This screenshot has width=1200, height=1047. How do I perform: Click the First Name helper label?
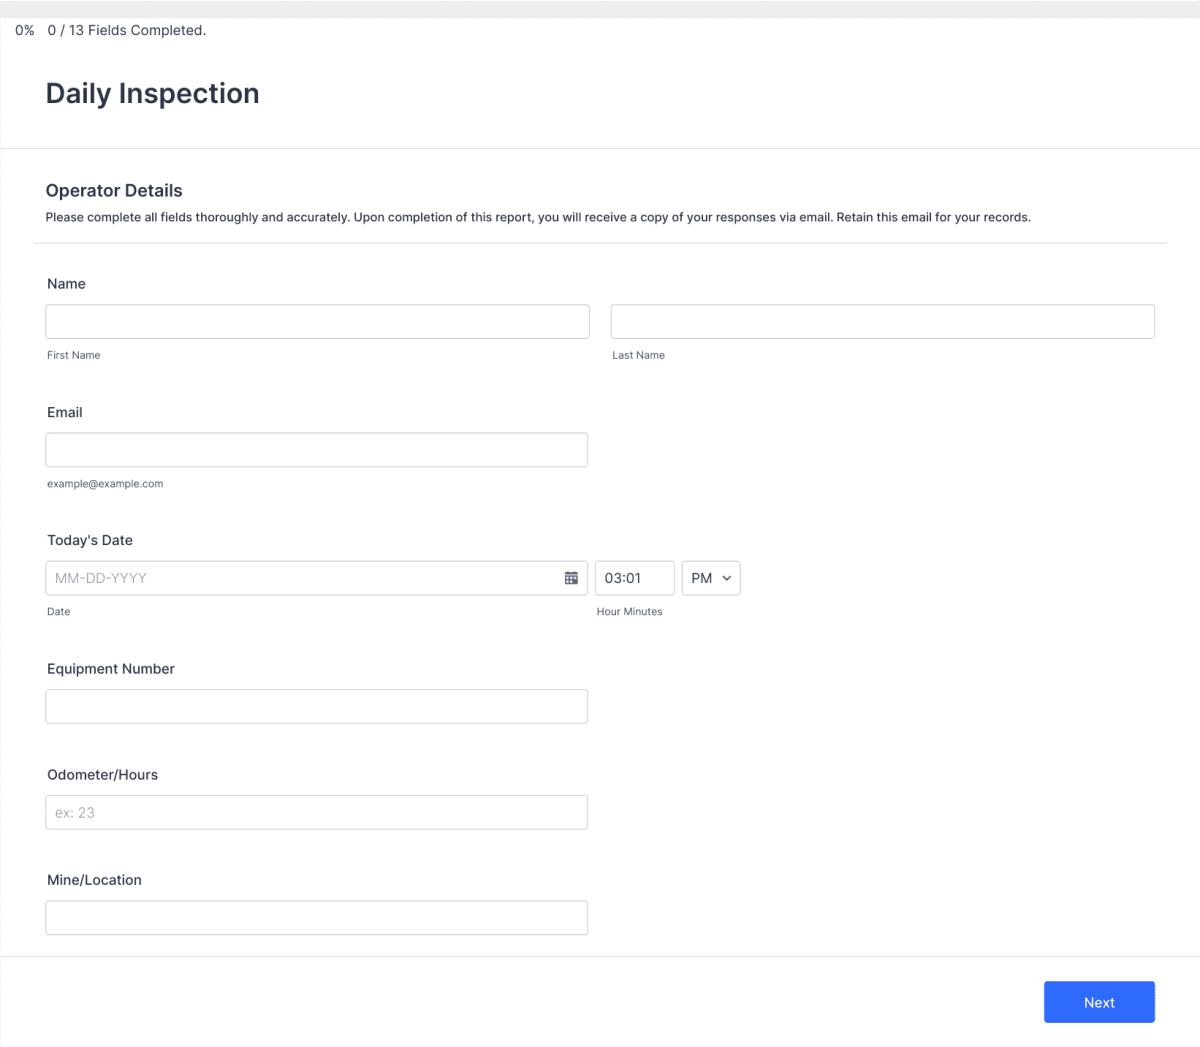pos(73,355)
